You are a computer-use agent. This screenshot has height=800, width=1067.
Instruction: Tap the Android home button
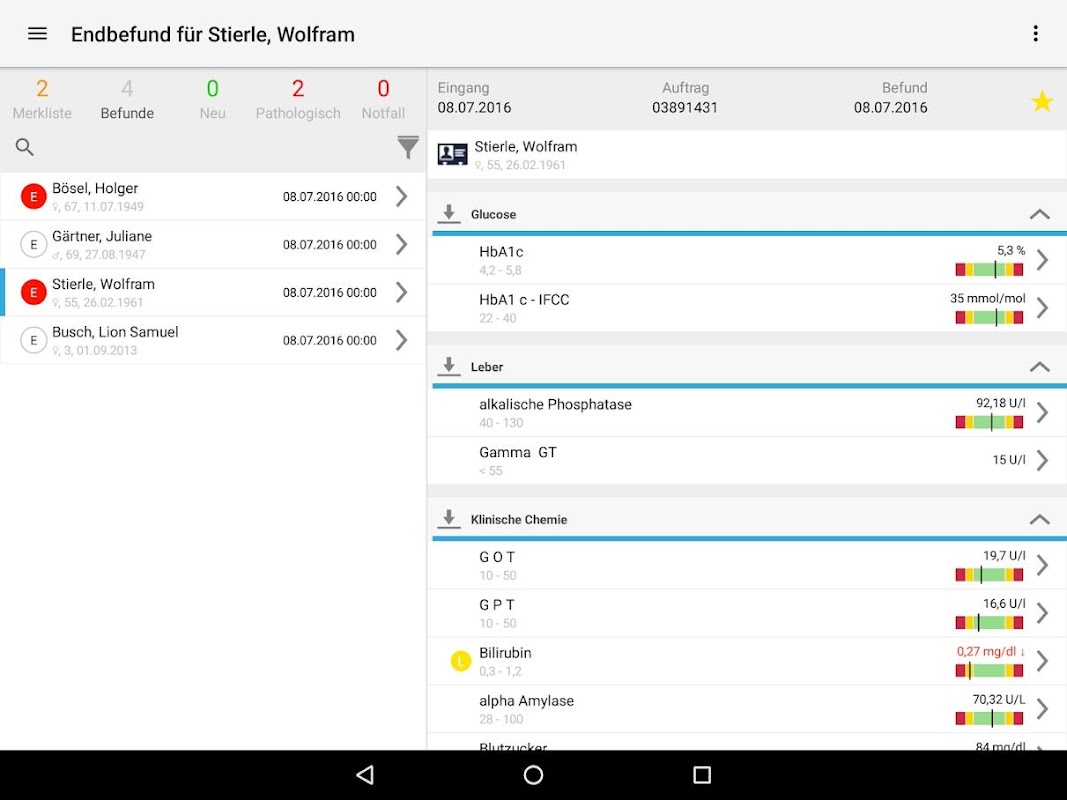click(534, 775)
